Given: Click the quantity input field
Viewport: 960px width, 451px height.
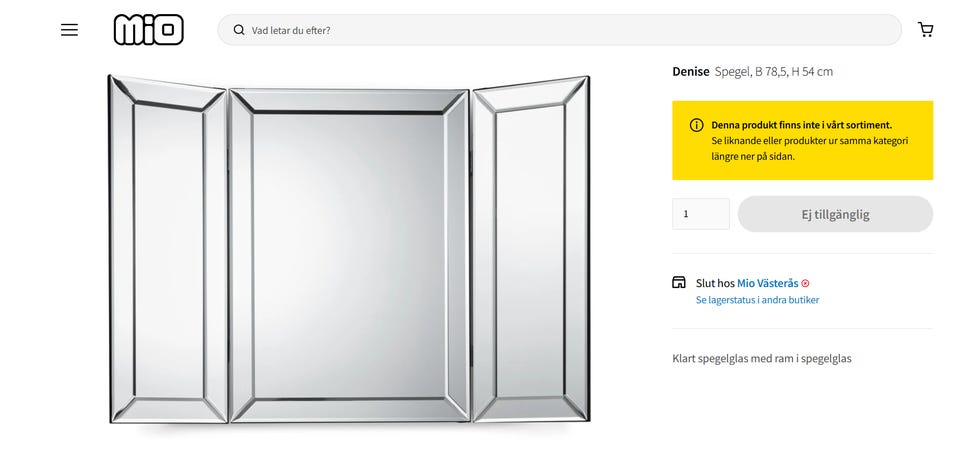Looking at the screenshot, I should click(x=700, y=214).
